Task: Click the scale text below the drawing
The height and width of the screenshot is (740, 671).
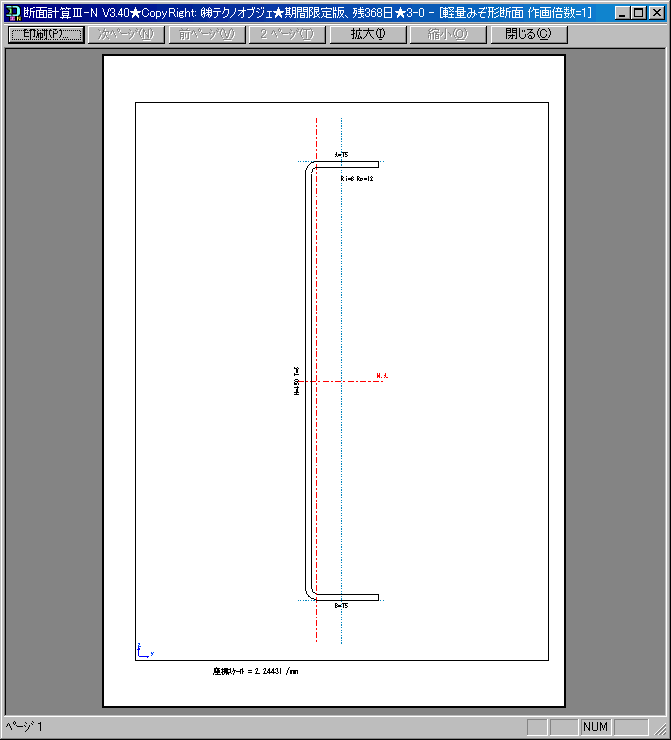Action: click(x=255, y=672)
